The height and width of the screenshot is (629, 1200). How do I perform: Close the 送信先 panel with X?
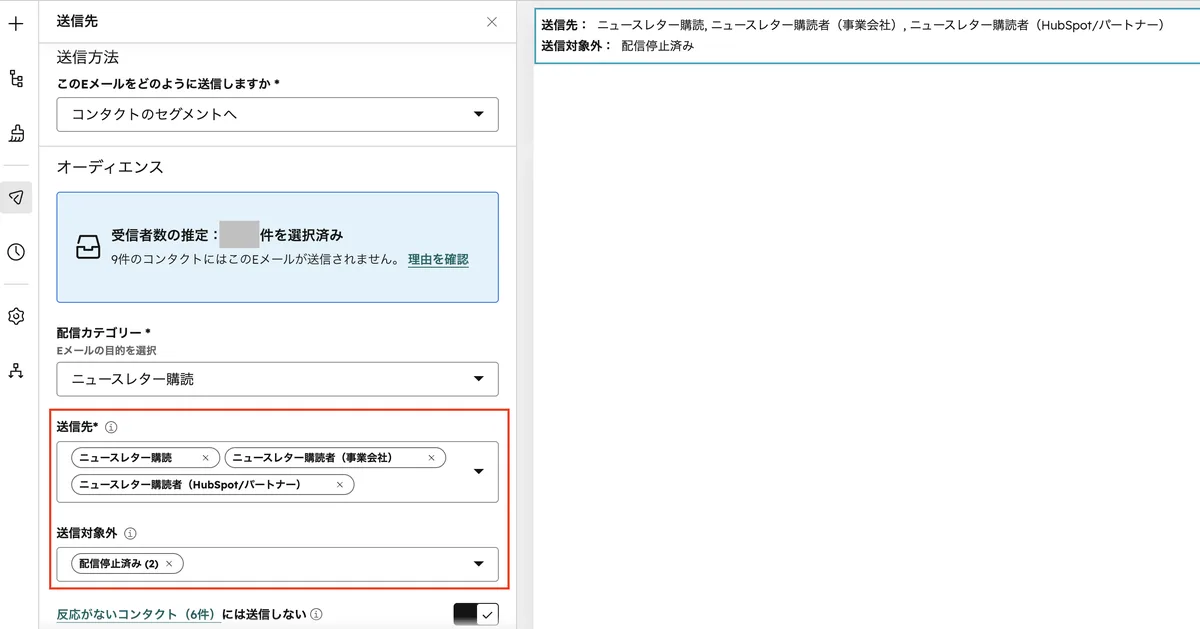coord(491,21)
